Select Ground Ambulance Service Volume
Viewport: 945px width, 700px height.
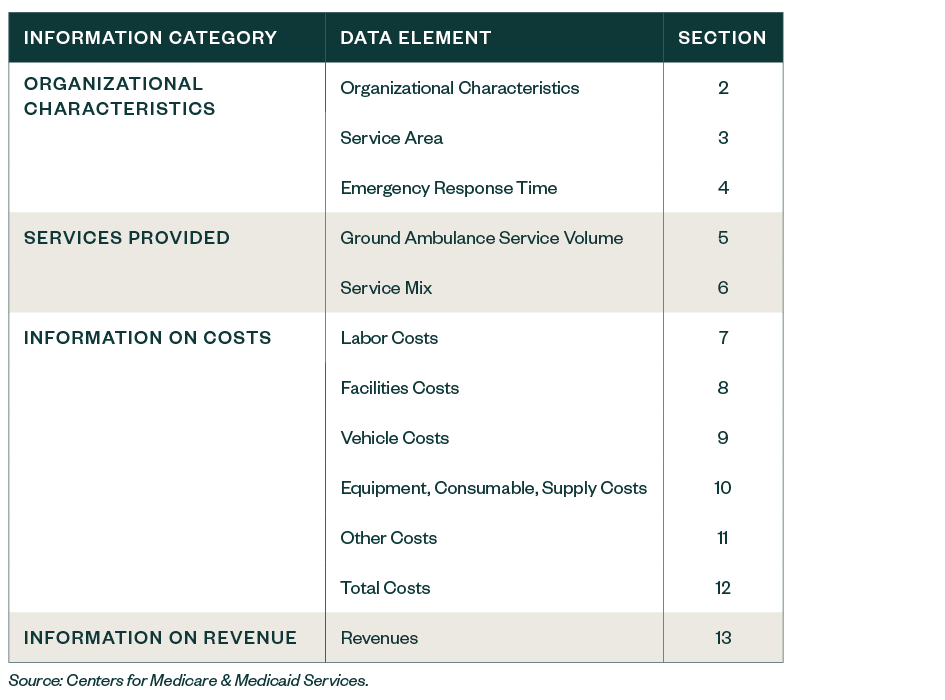click(x=482, y=238)
